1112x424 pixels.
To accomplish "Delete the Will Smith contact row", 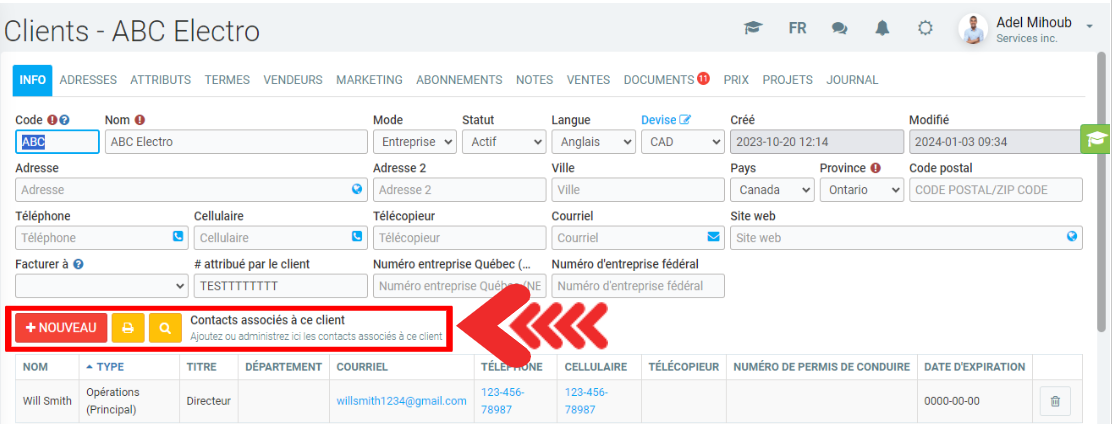I will pyautogui.click(x=1054, y=402).
